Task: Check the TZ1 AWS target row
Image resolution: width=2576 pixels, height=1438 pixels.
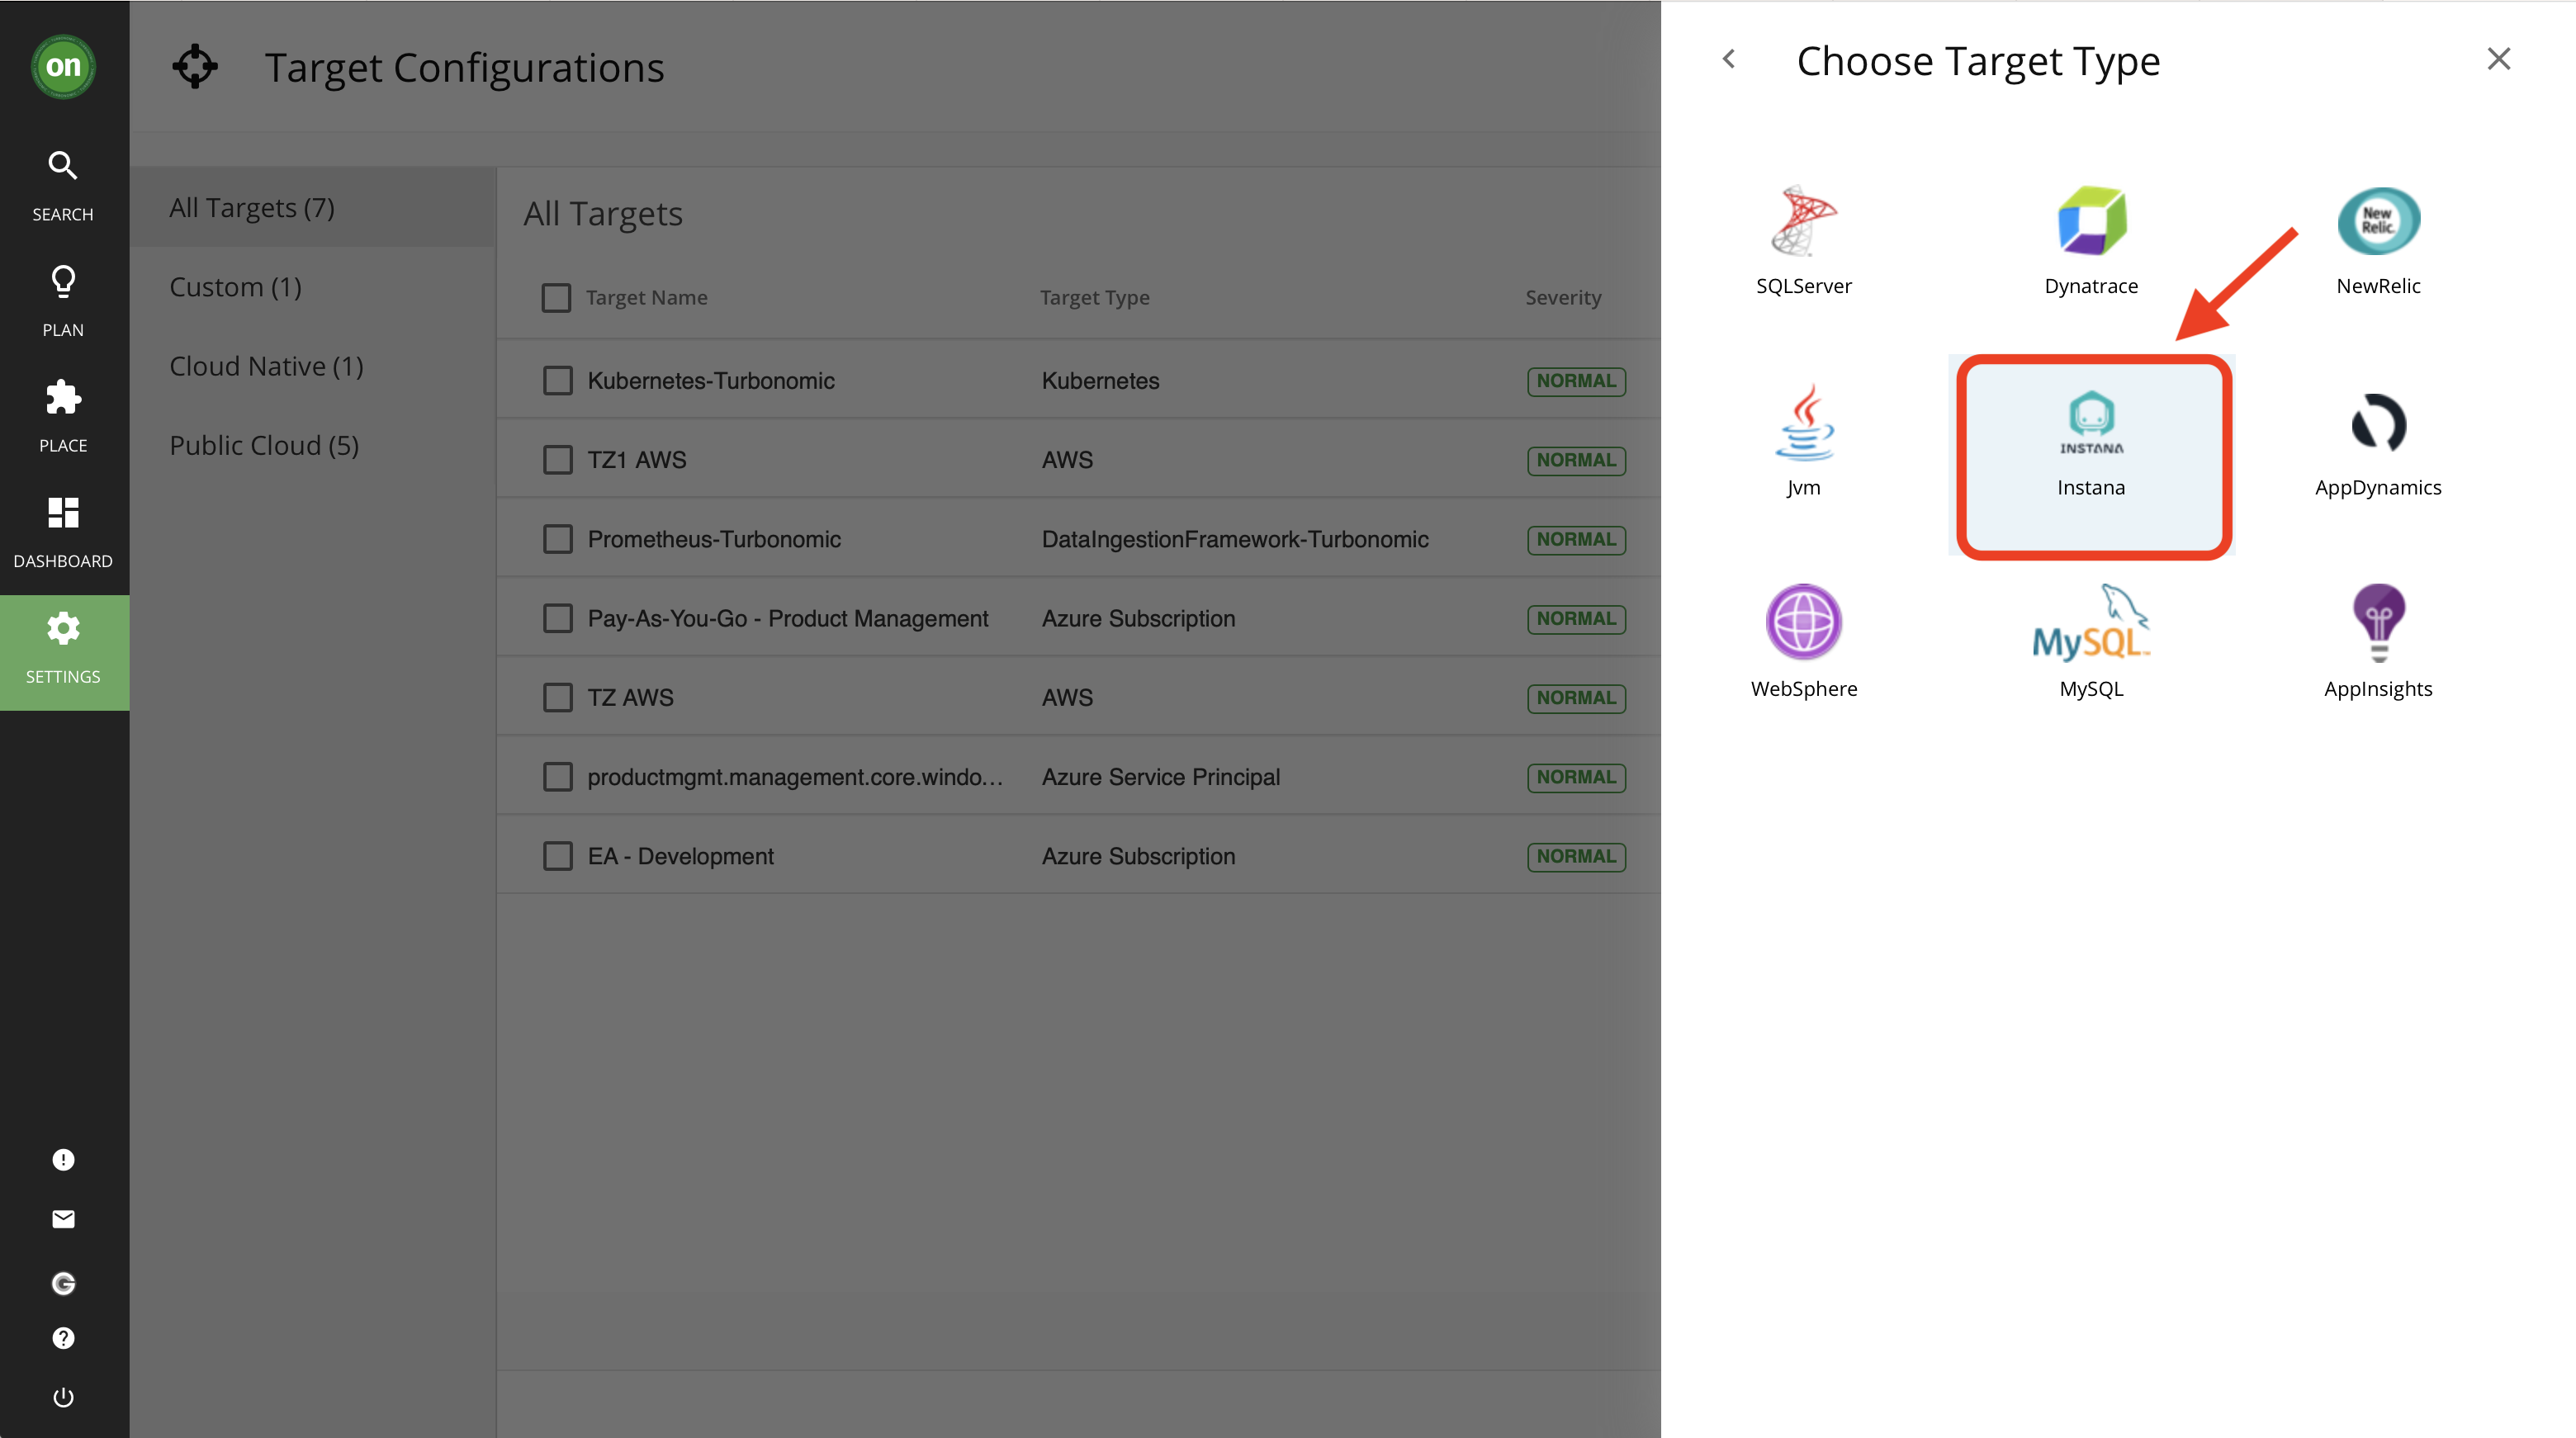Action: pos(557,460)
